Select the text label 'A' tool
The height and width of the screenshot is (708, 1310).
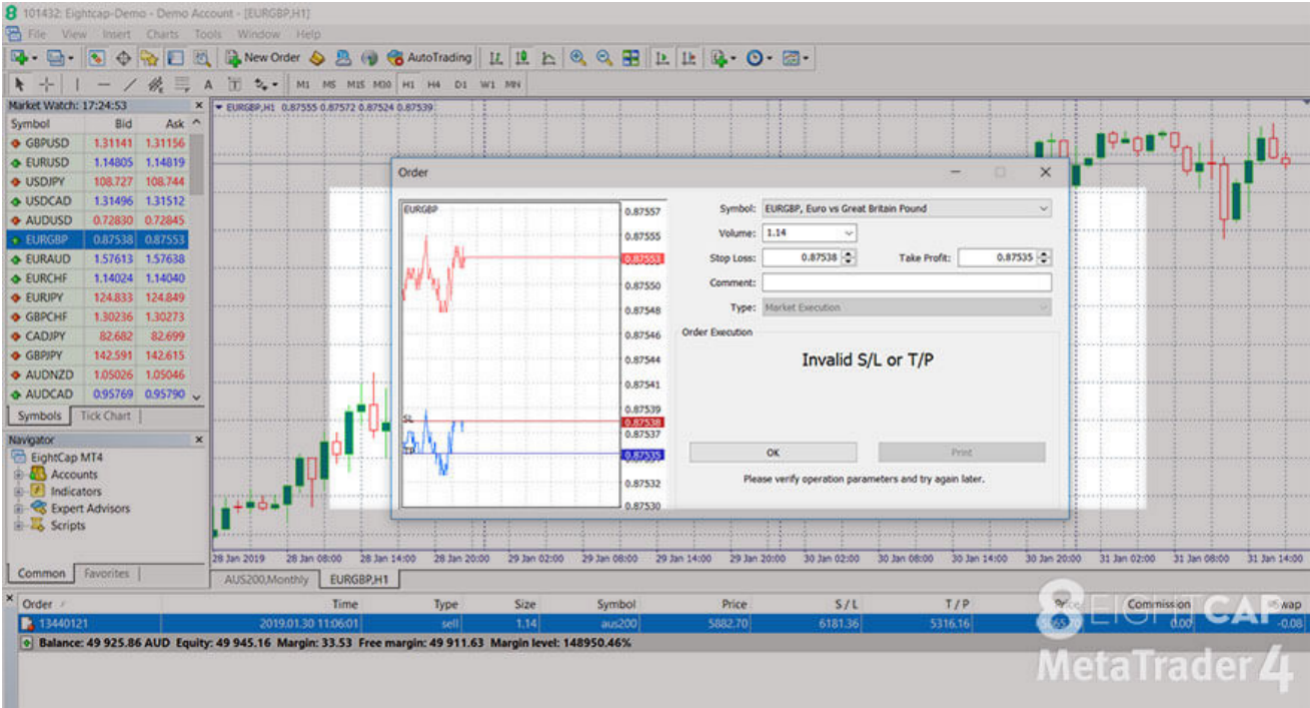(x=208, y=85)
